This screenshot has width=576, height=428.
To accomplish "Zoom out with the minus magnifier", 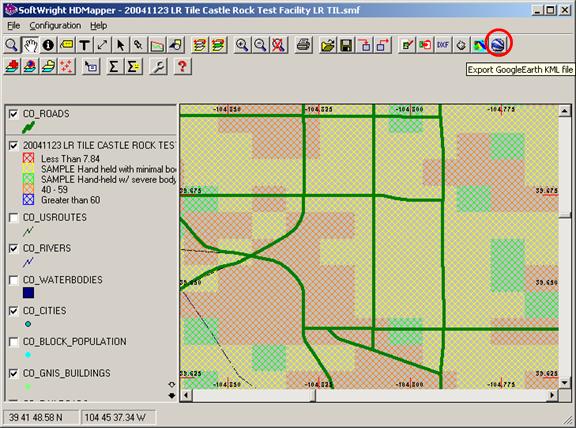I will 260,45.
